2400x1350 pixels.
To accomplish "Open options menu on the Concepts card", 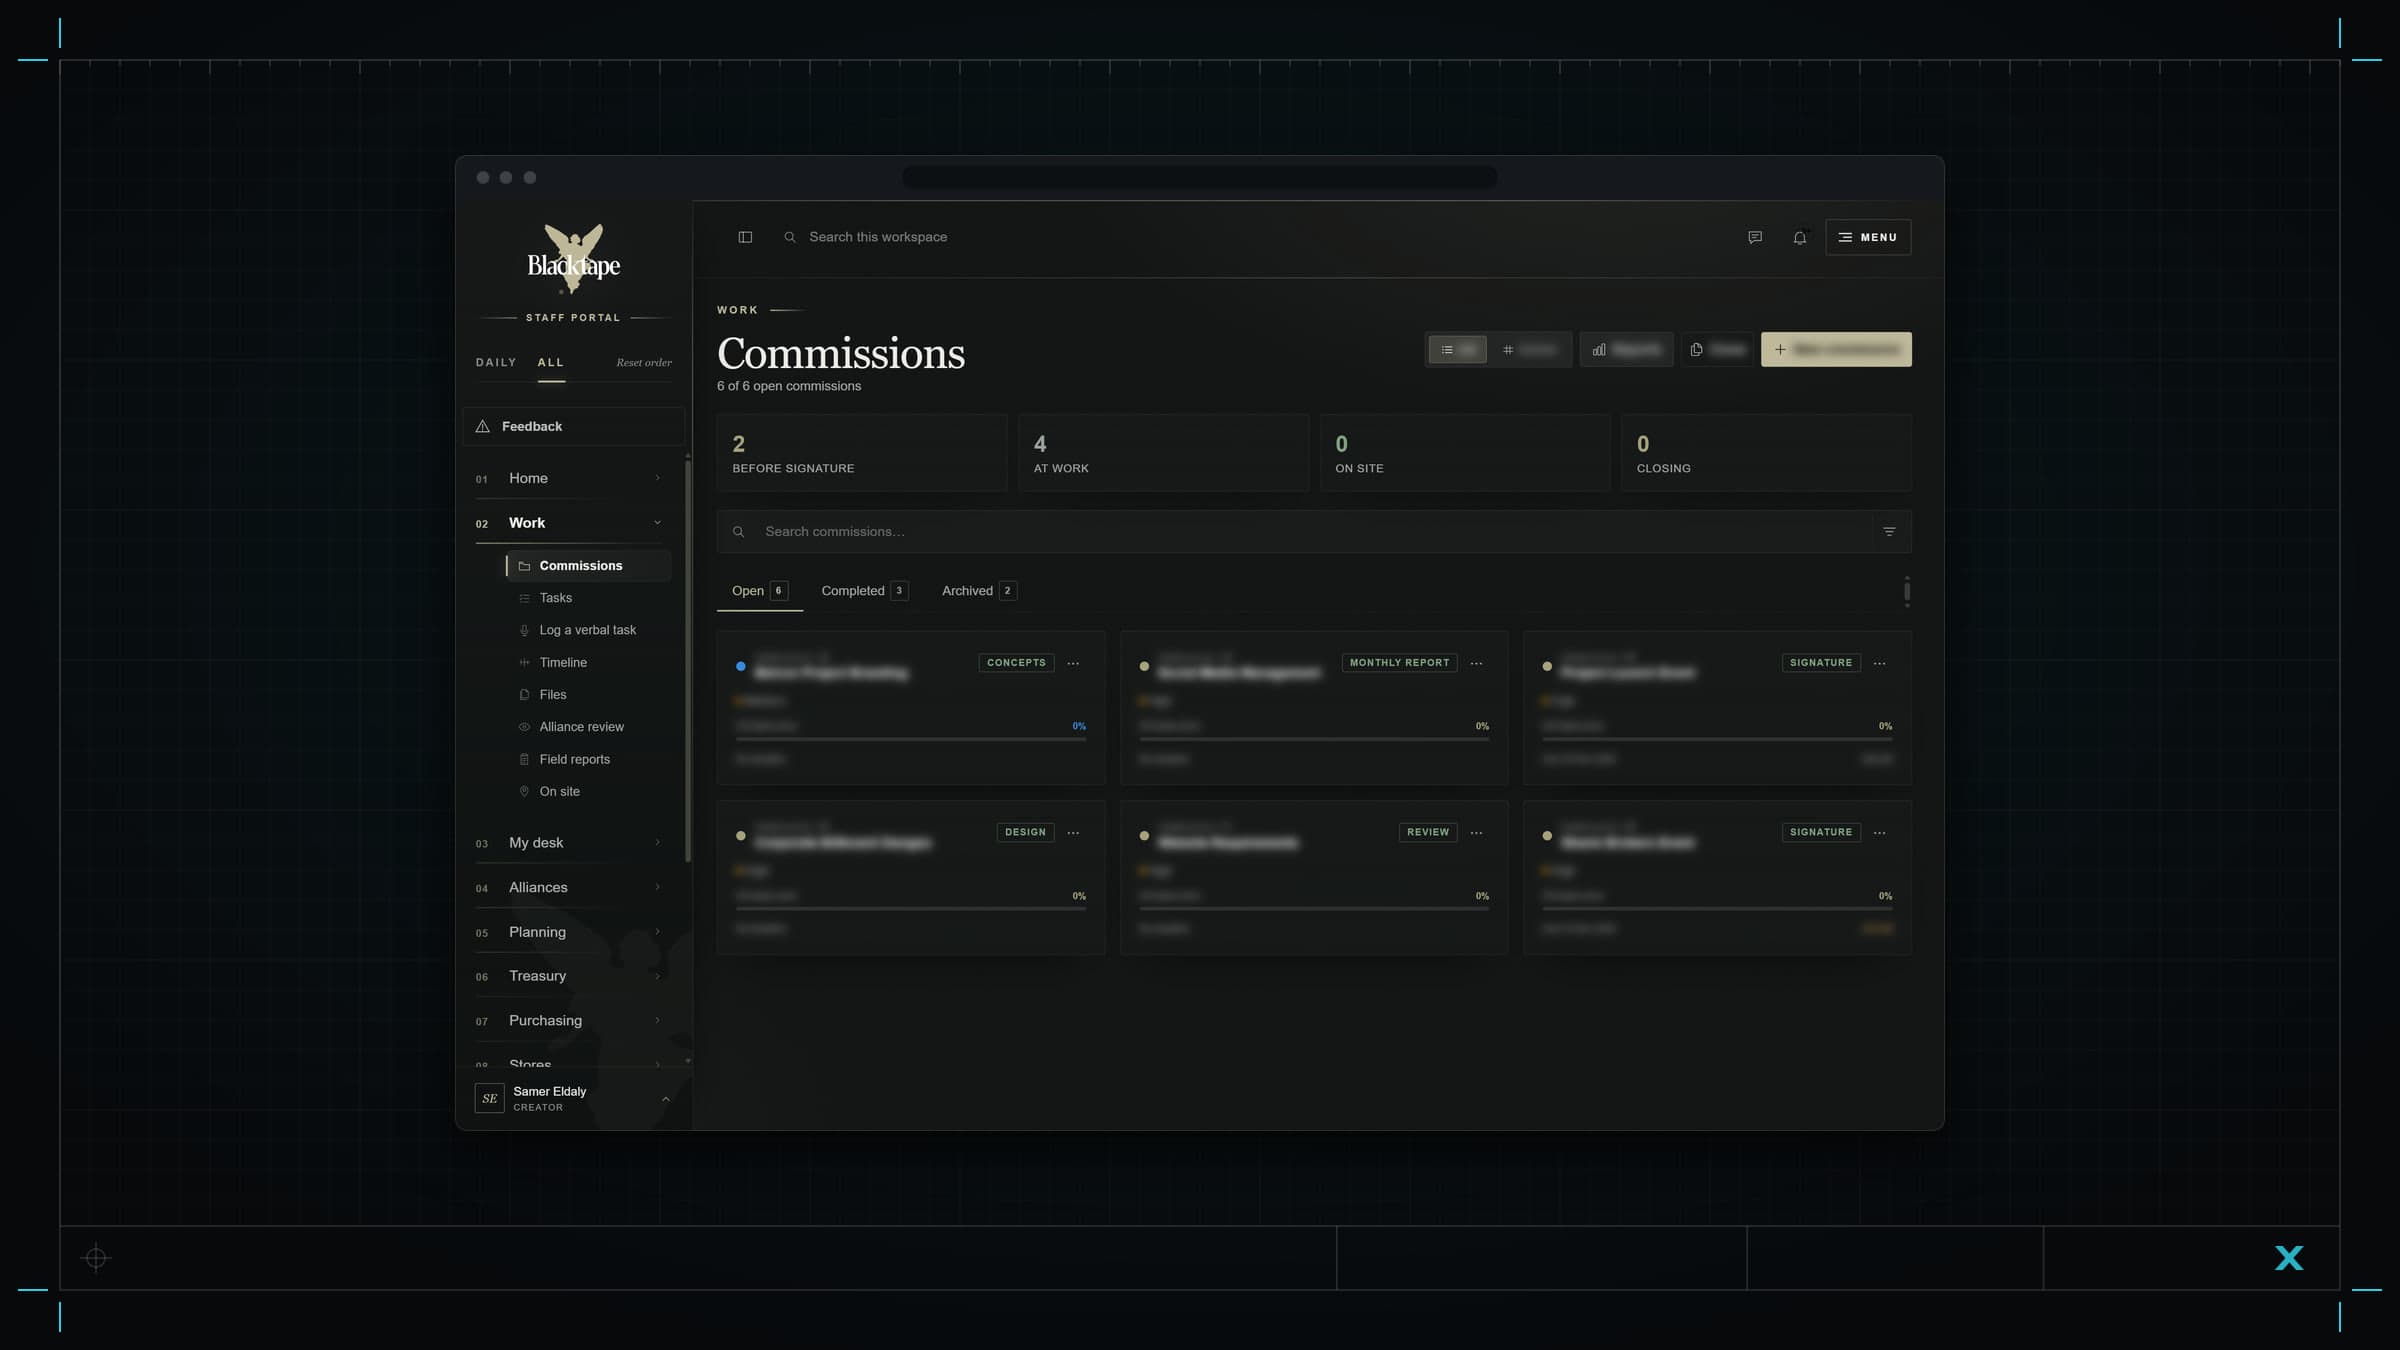I will 1073,663.
